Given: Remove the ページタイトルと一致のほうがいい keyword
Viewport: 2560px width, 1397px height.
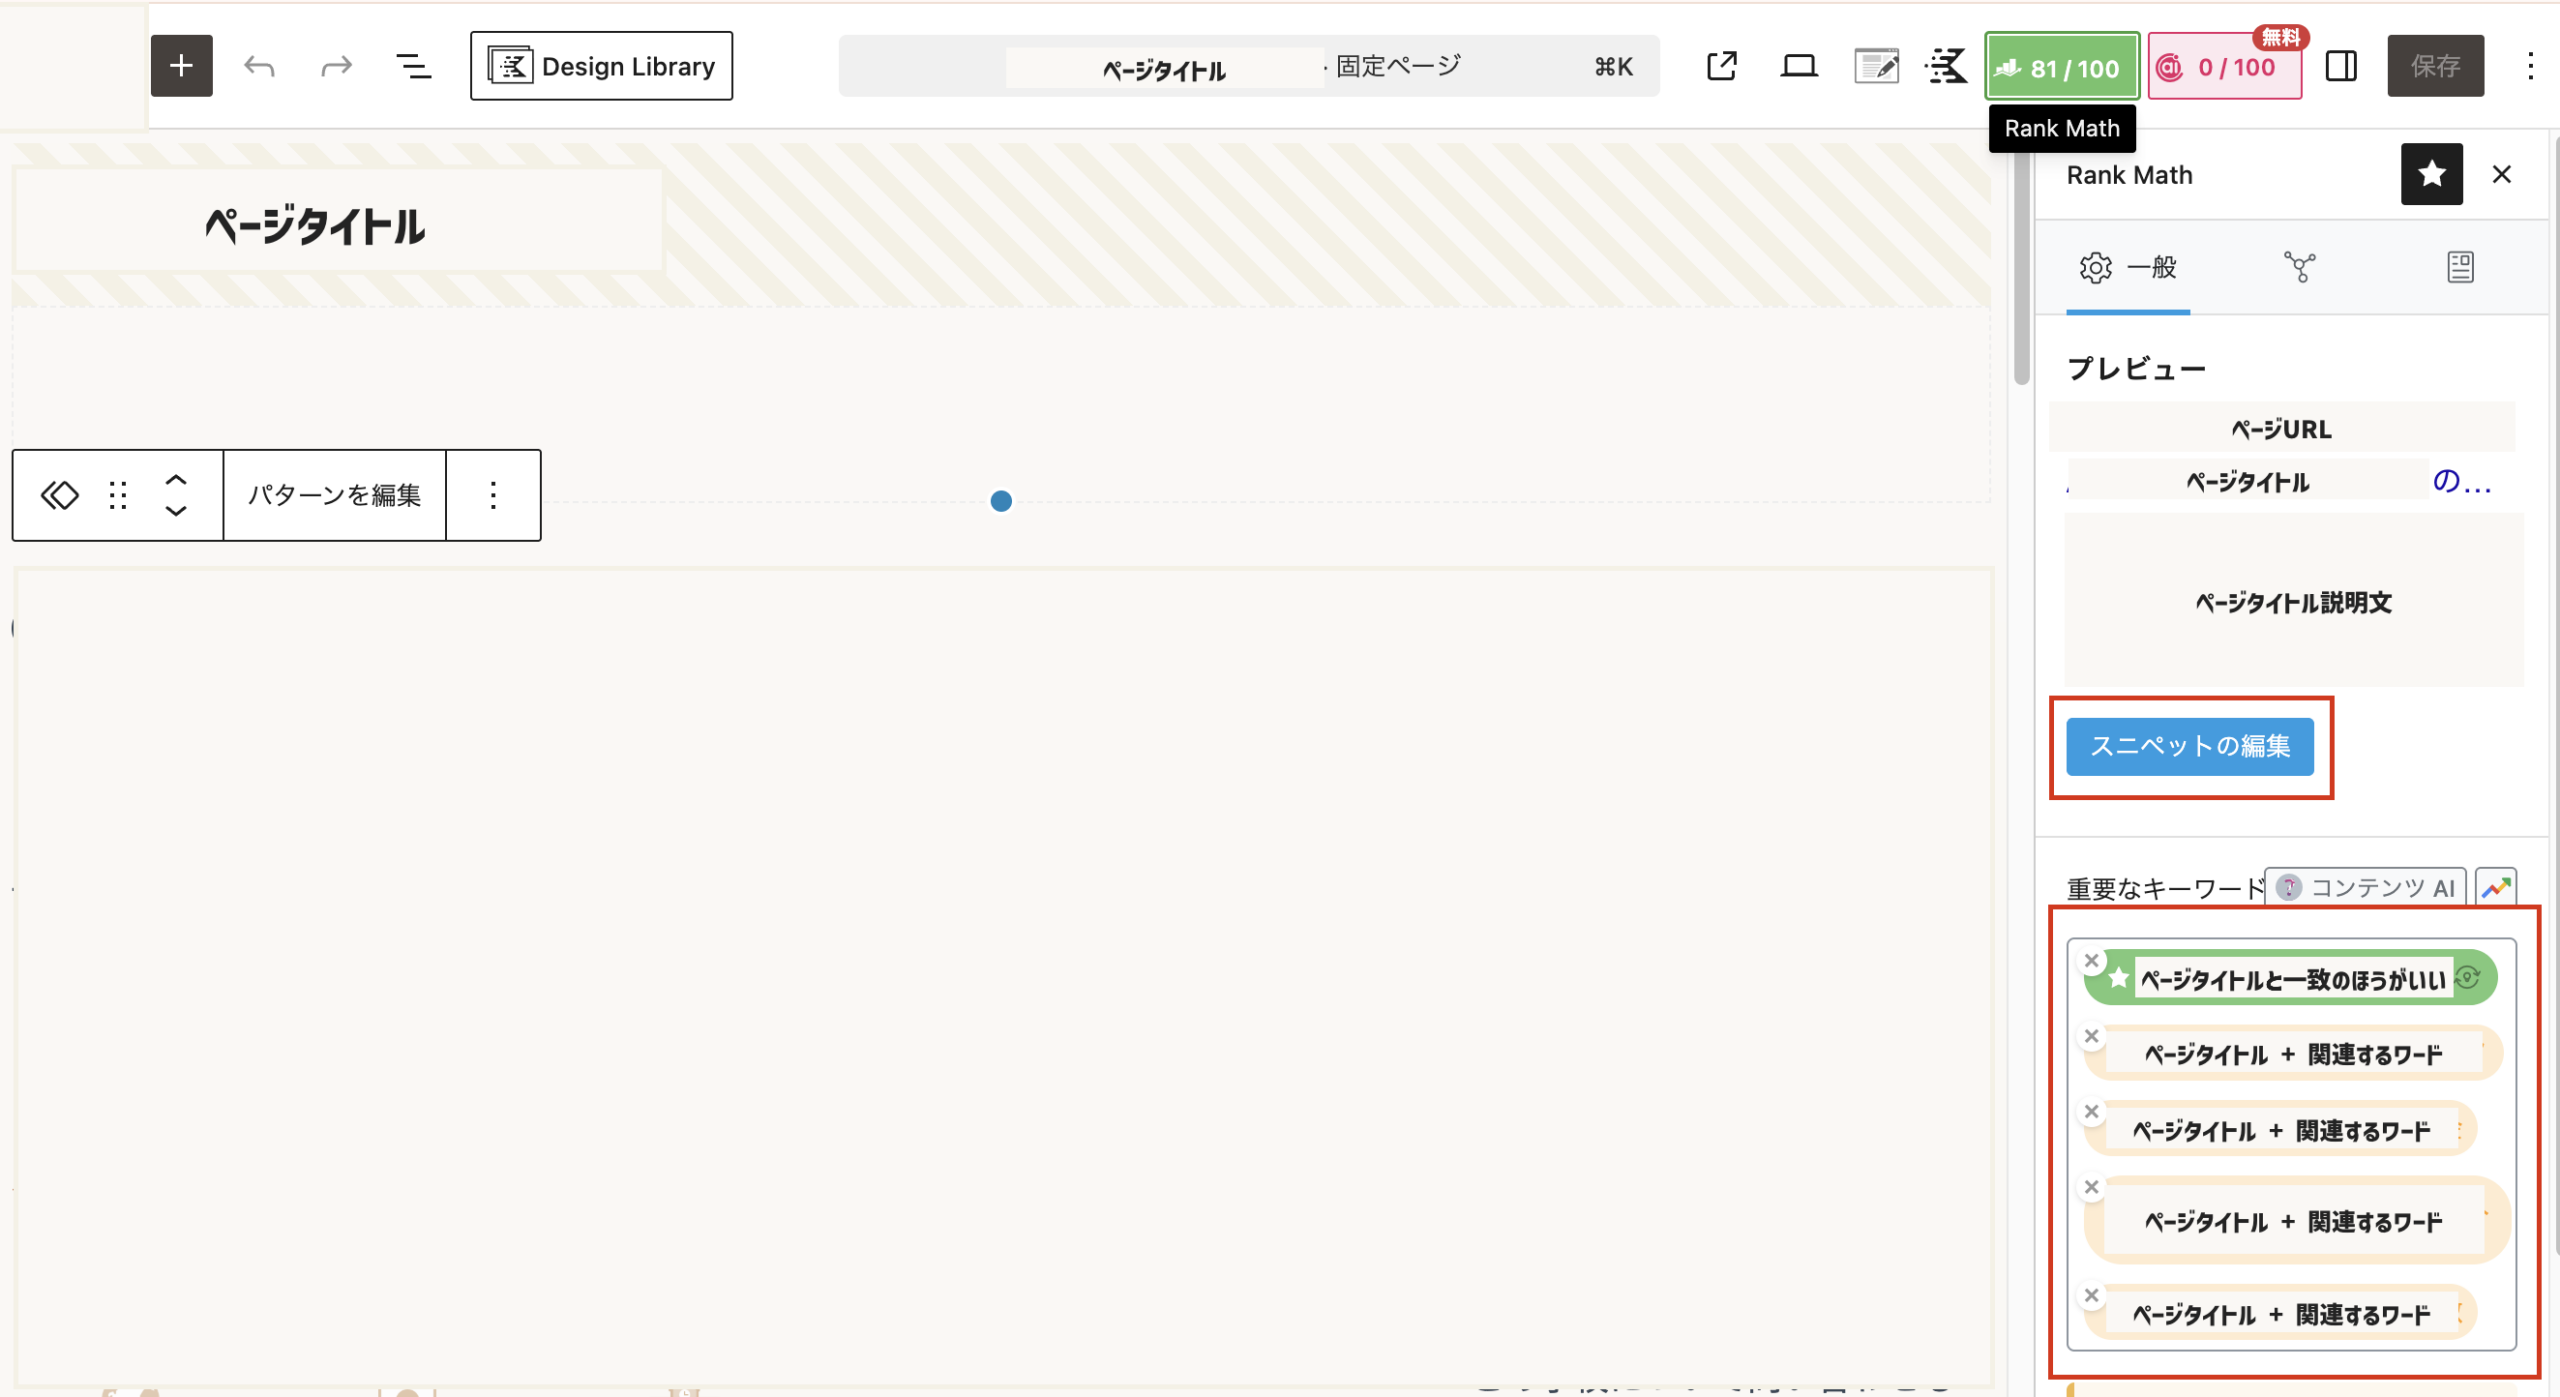Looking at the screenshot, I should 2091,961.
